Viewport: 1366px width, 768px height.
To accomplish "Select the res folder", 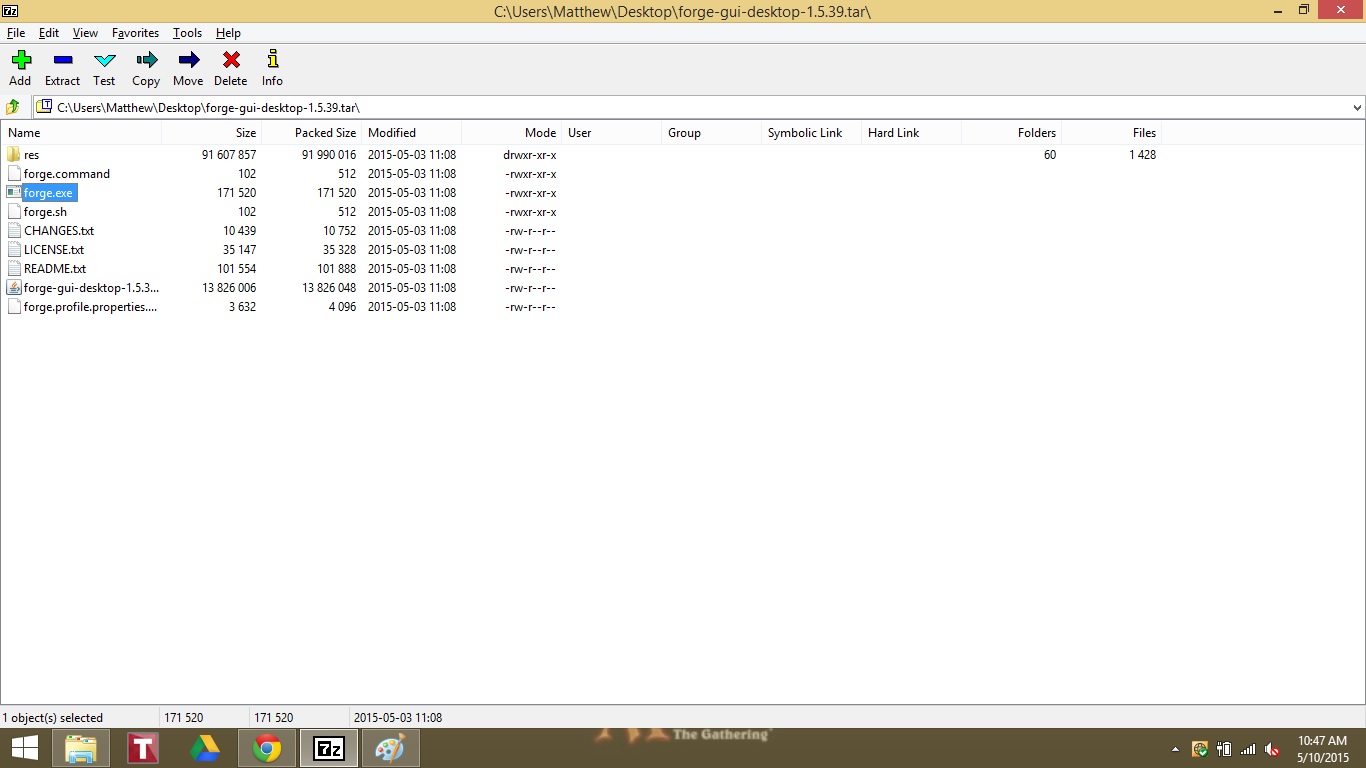I will [x=31, y=155].
